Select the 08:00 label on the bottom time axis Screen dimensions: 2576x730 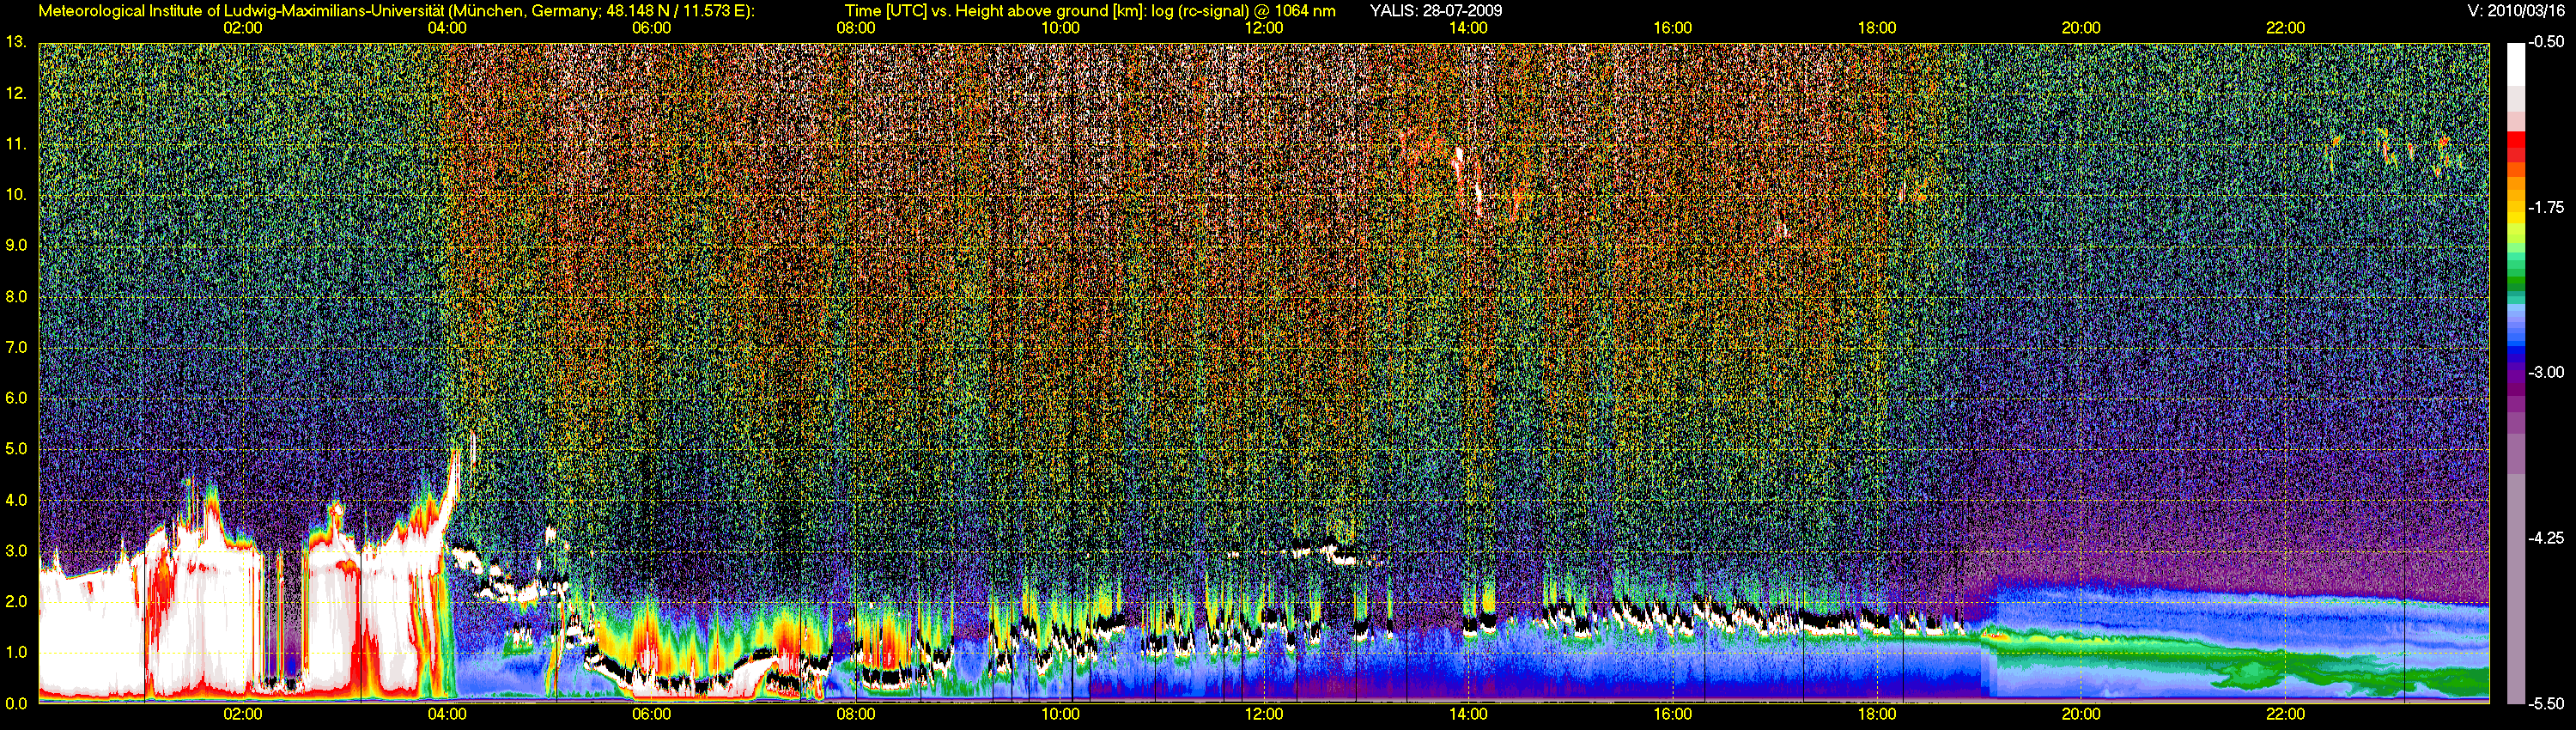tap(856, 715)
